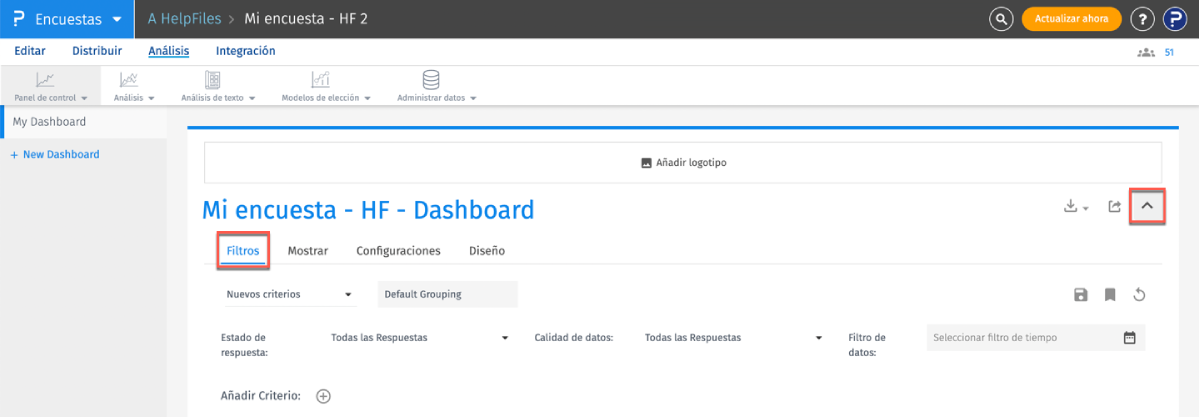
Task: Open the A HelpFiles folder link
Action: (x=185, y=18)
